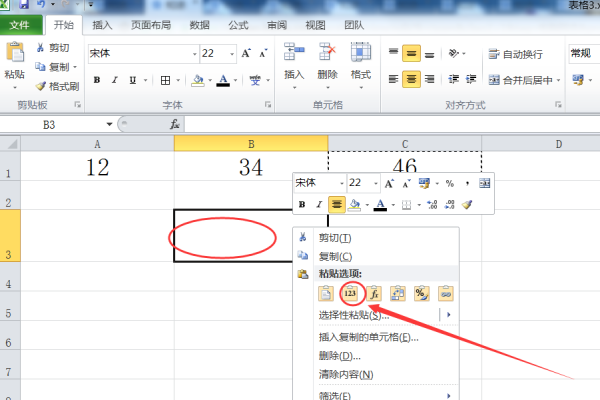Click Decrease Indent in alignment group
This screenshot has width=600, height=400.
(x=454, y=79)
